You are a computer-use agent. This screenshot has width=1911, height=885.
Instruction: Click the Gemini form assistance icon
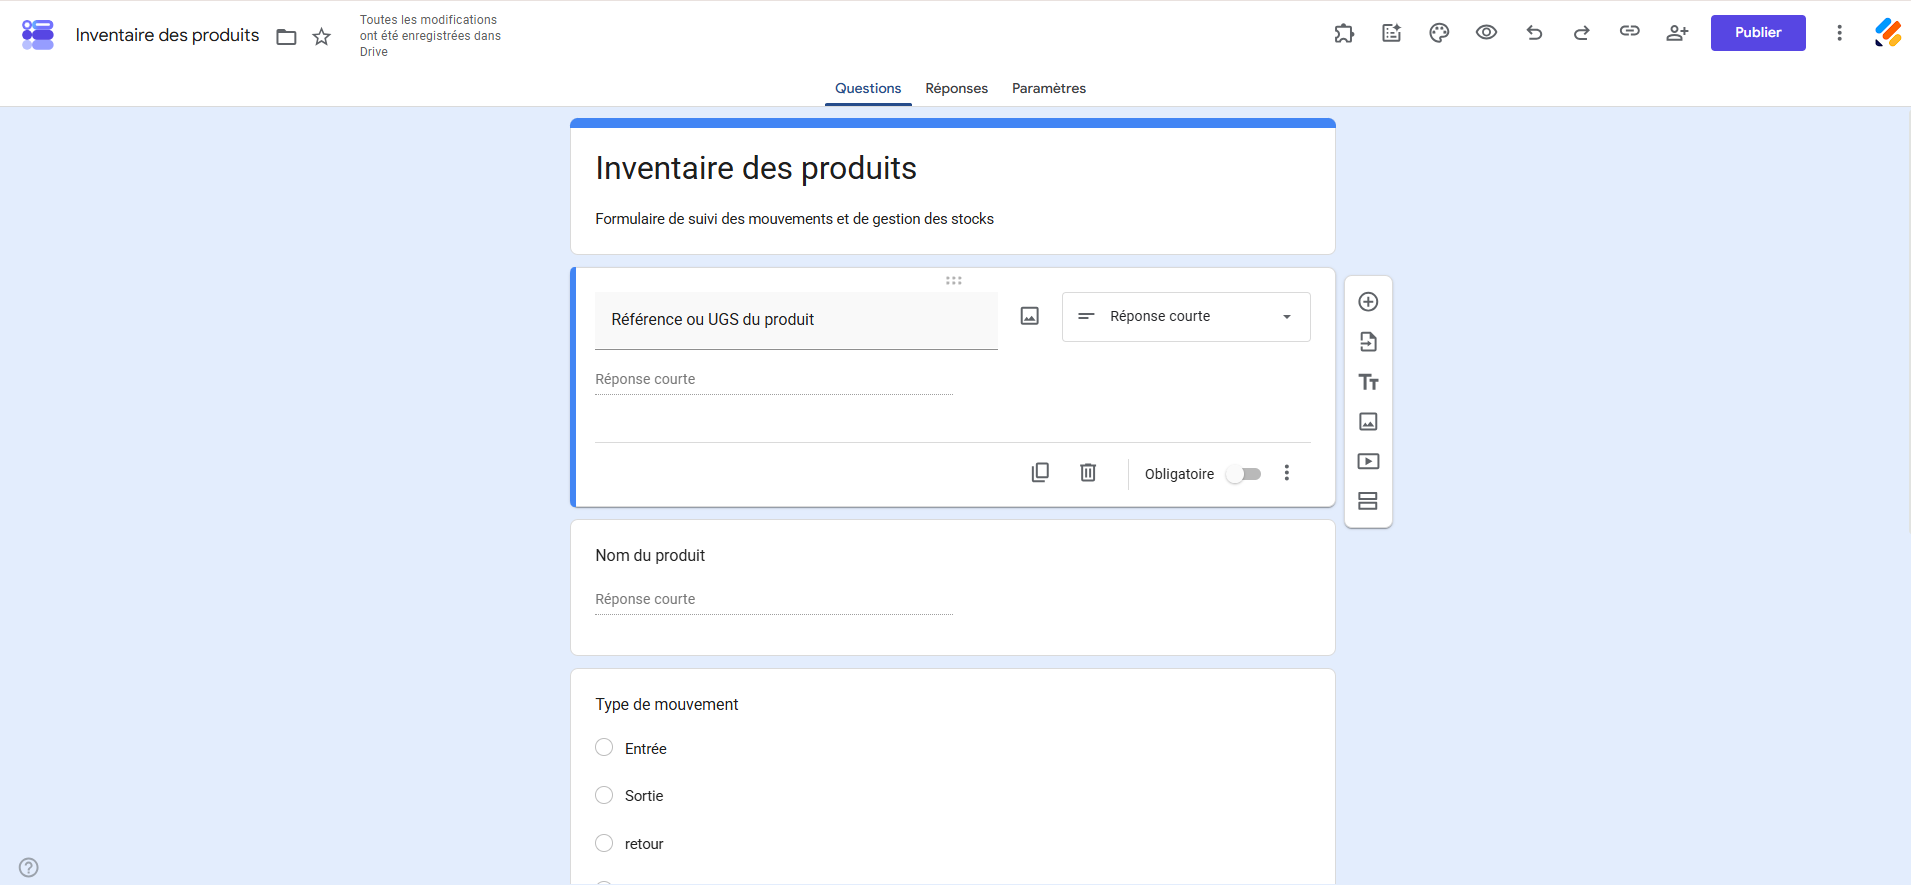point(1392,33)
